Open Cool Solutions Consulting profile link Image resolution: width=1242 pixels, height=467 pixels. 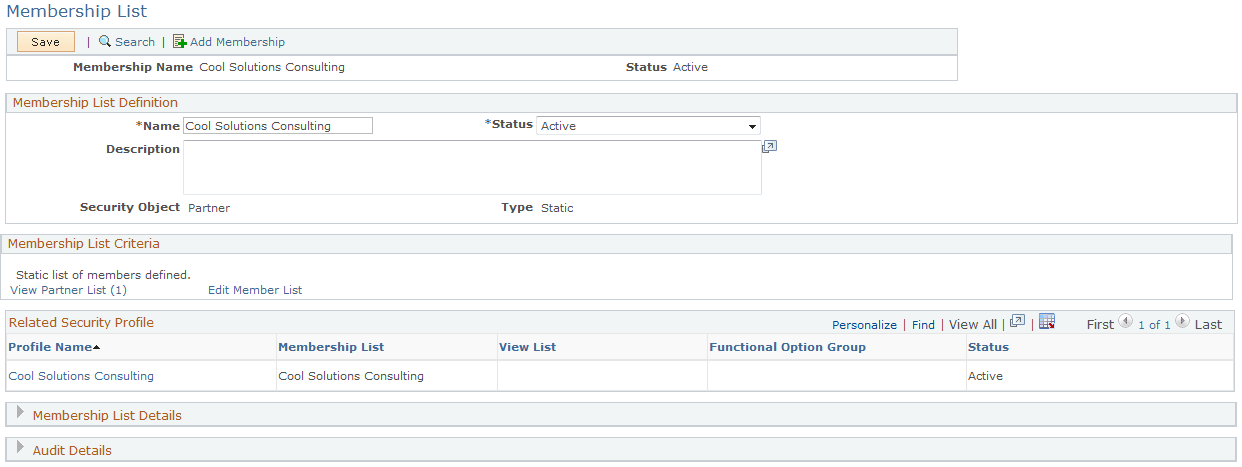click(81, 376)
